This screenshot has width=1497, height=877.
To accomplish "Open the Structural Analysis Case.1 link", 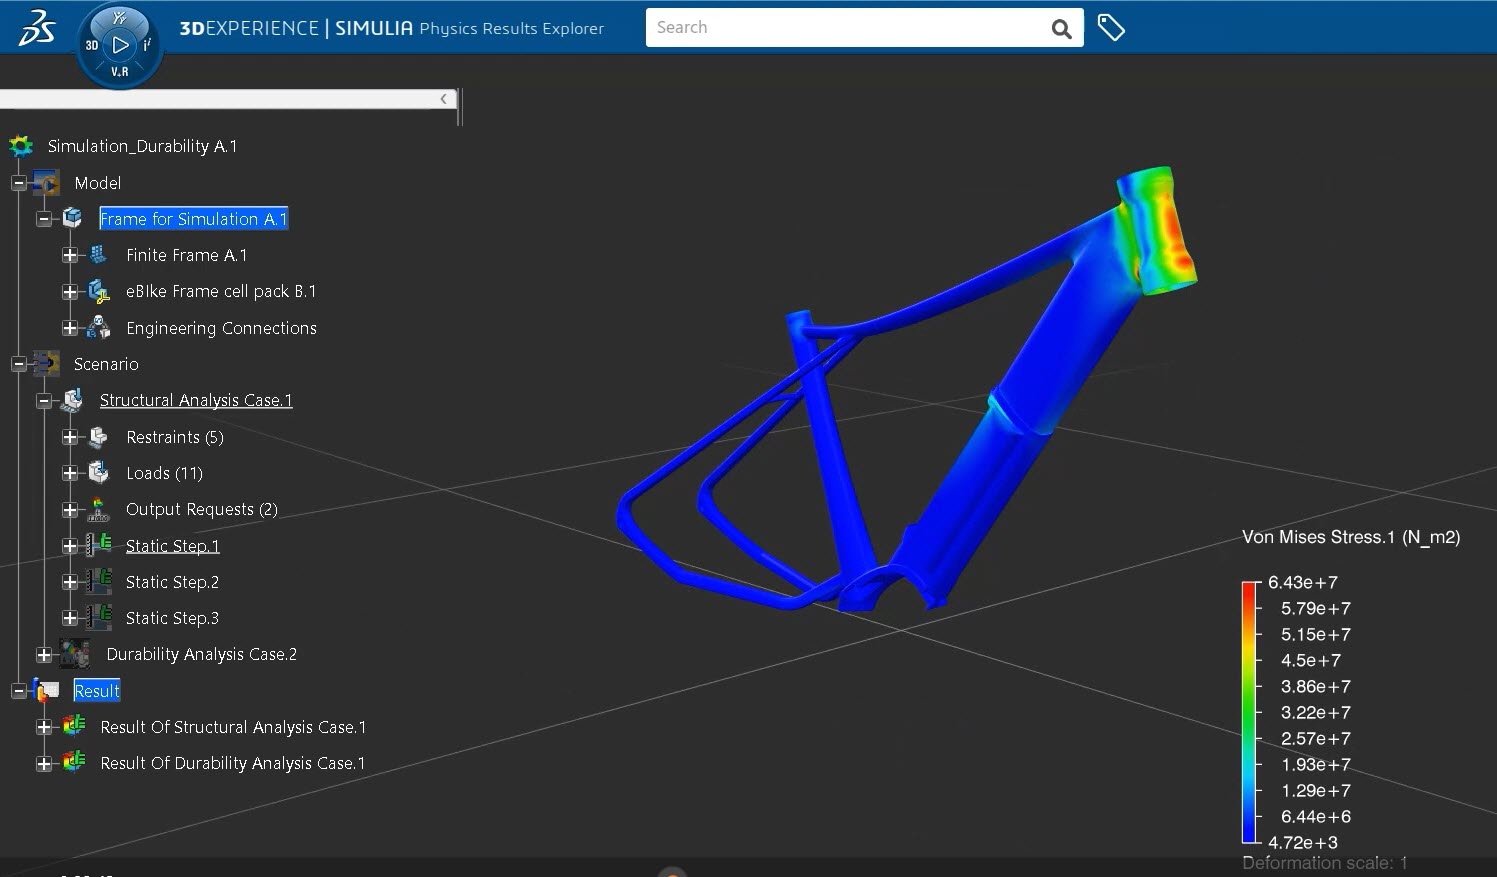I will click(x=196, y=400).
